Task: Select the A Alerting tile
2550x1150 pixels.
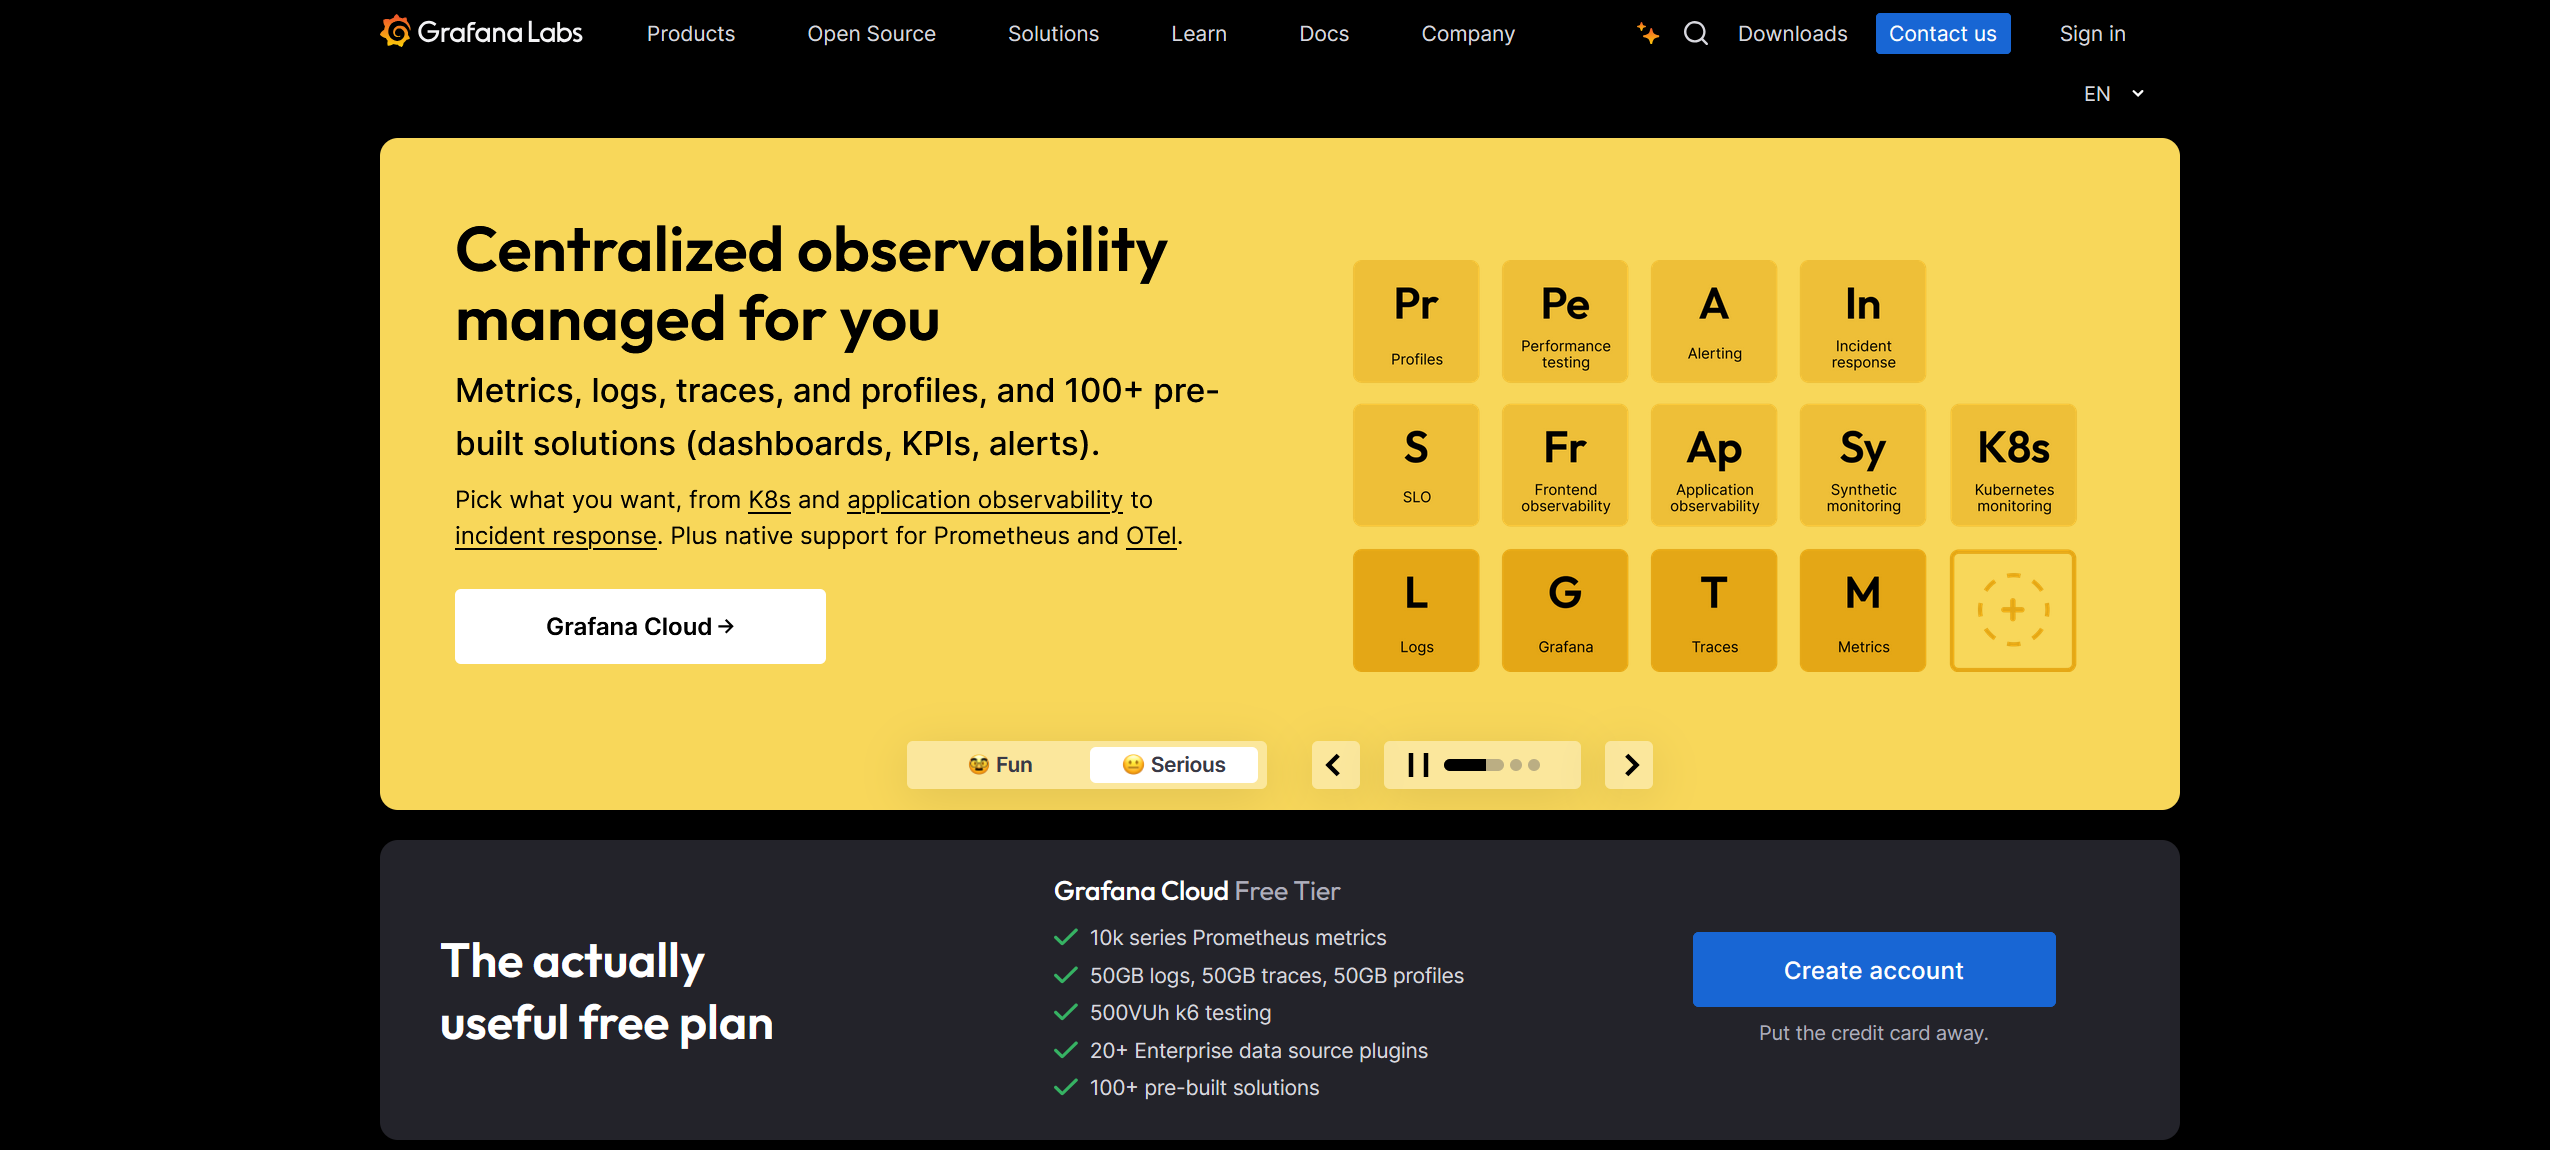Action: (1714, 321)
